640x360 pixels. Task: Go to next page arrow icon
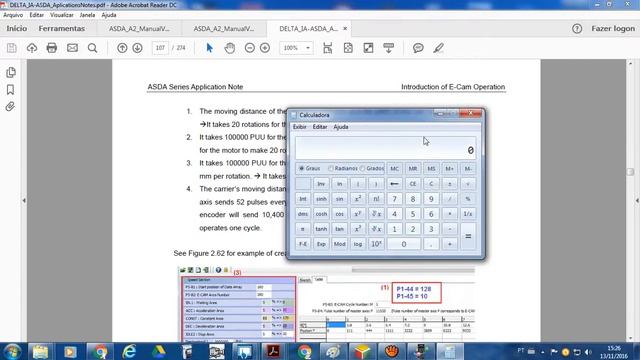coord(138,48)
